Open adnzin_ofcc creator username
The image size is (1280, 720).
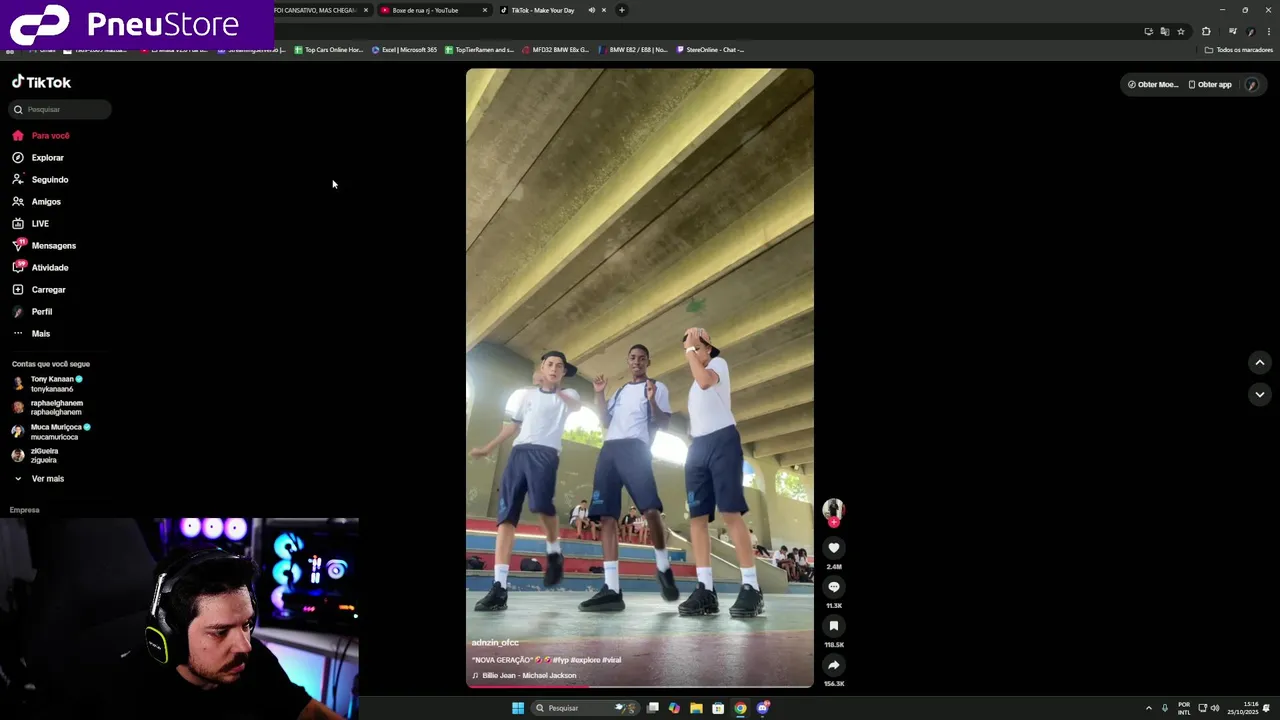pyautogui.click(x=495, y=642)
